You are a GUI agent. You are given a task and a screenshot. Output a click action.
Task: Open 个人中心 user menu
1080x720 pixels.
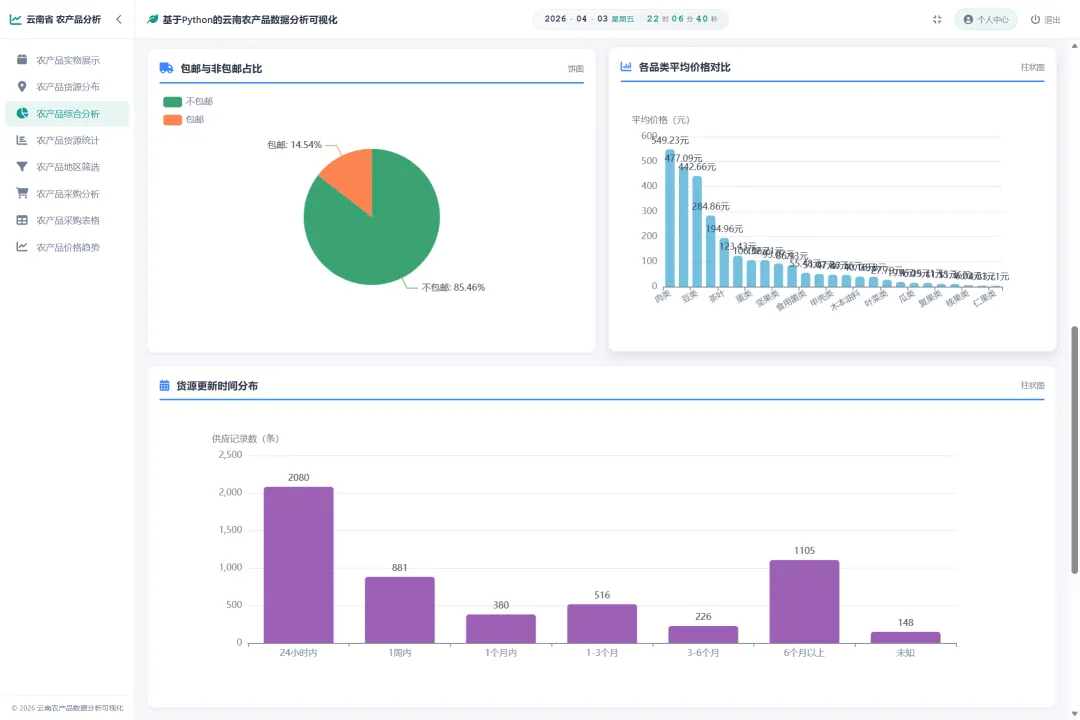tap(986, 19)
